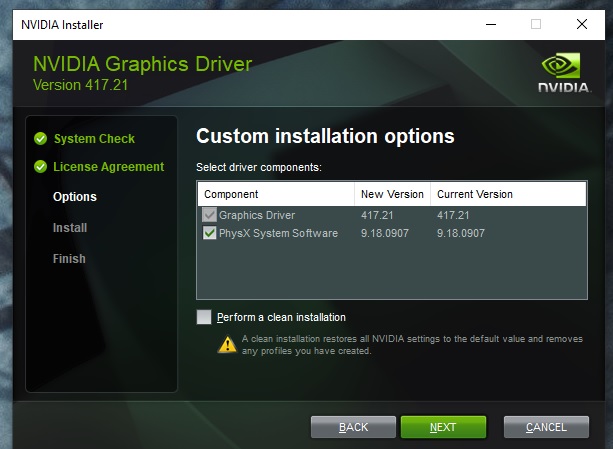
Task: Click the NVIDIA logo icon
Action: 563,73
